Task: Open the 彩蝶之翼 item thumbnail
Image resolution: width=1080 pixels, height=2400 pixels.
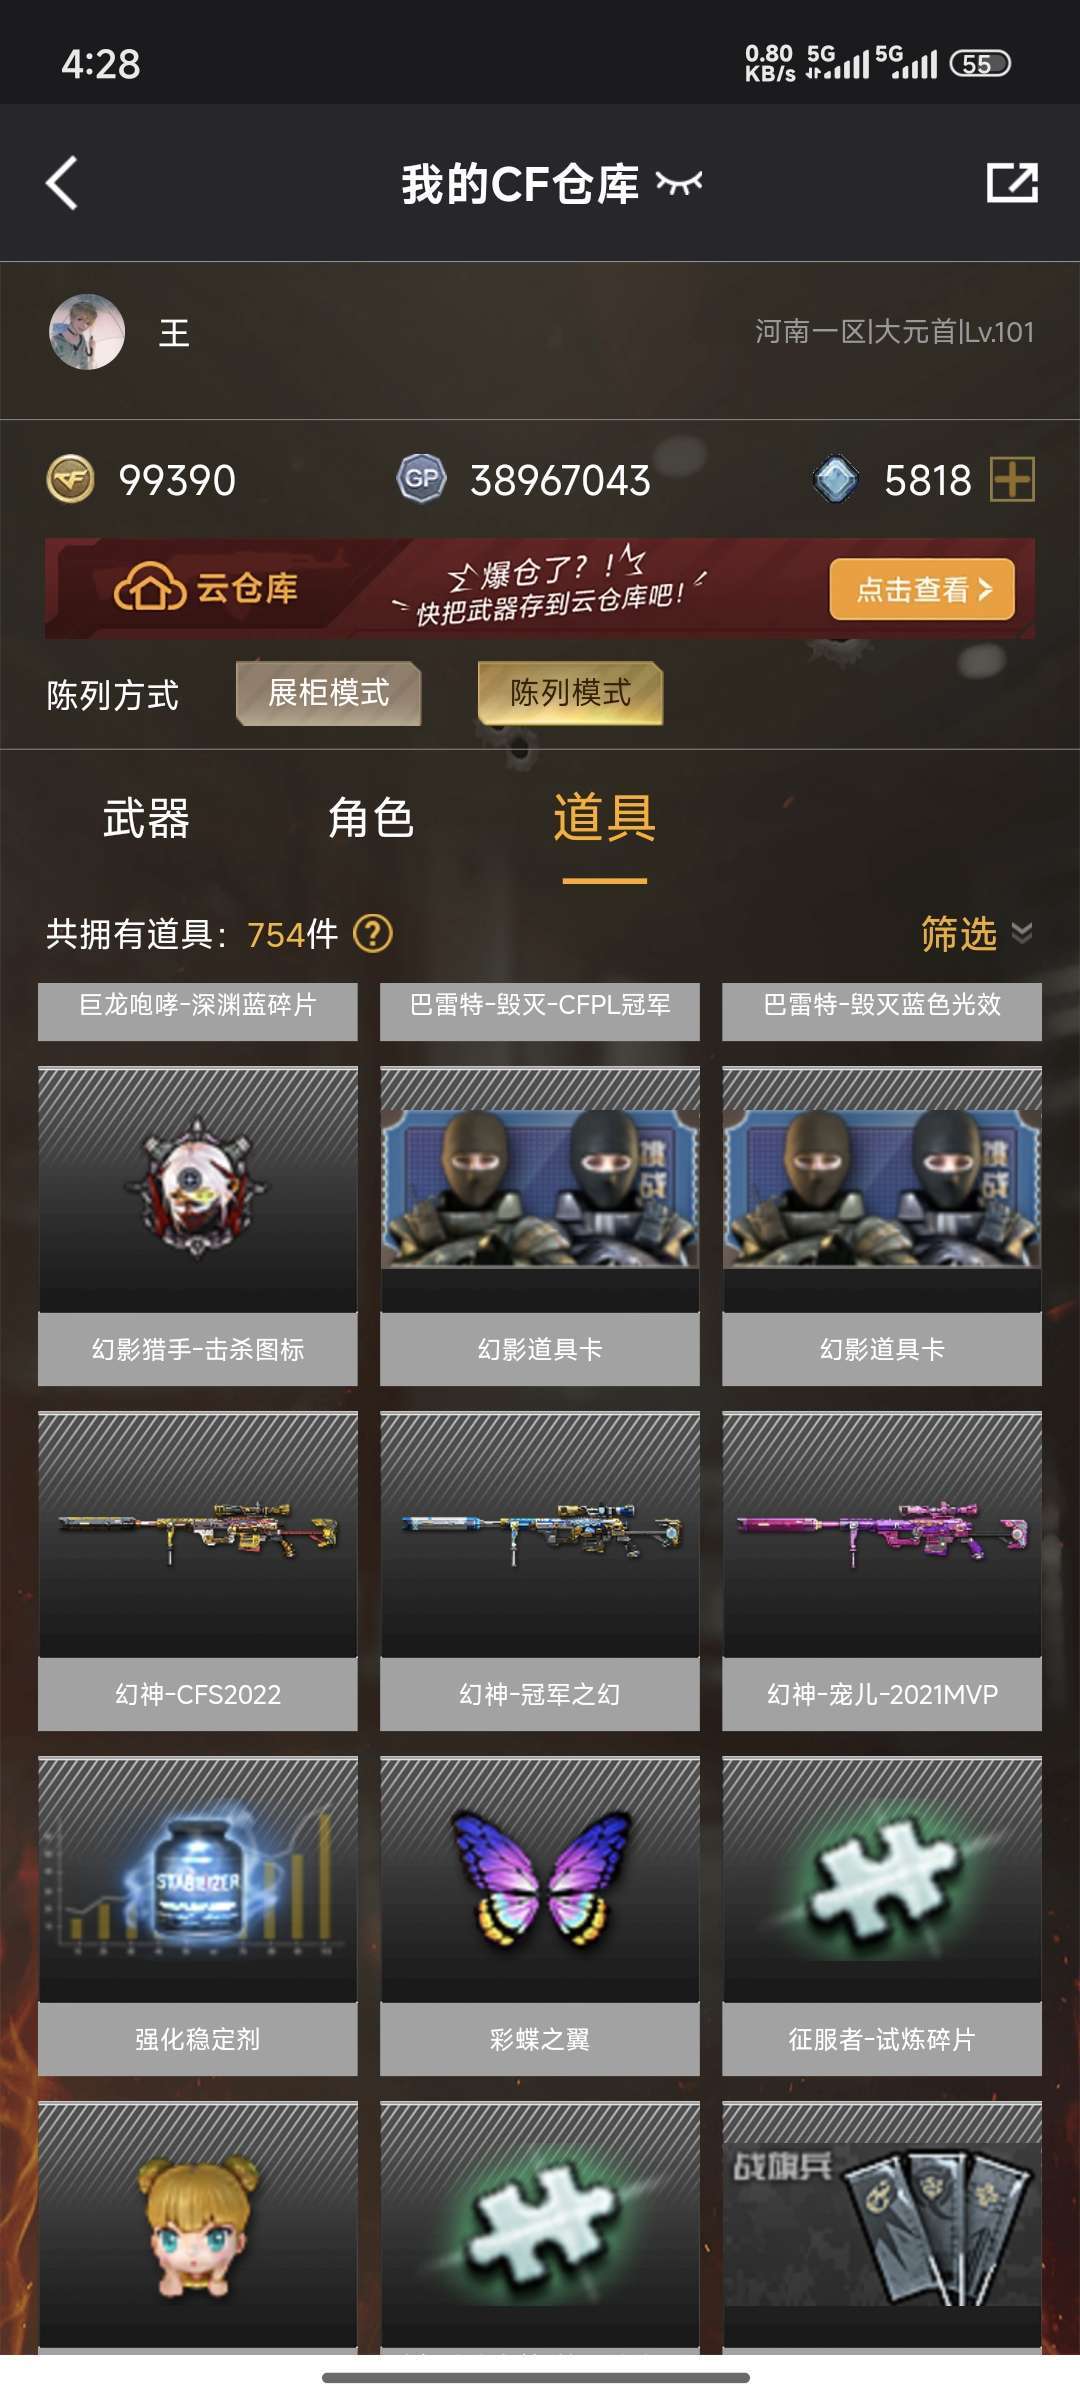Action: pos(540,1880)
